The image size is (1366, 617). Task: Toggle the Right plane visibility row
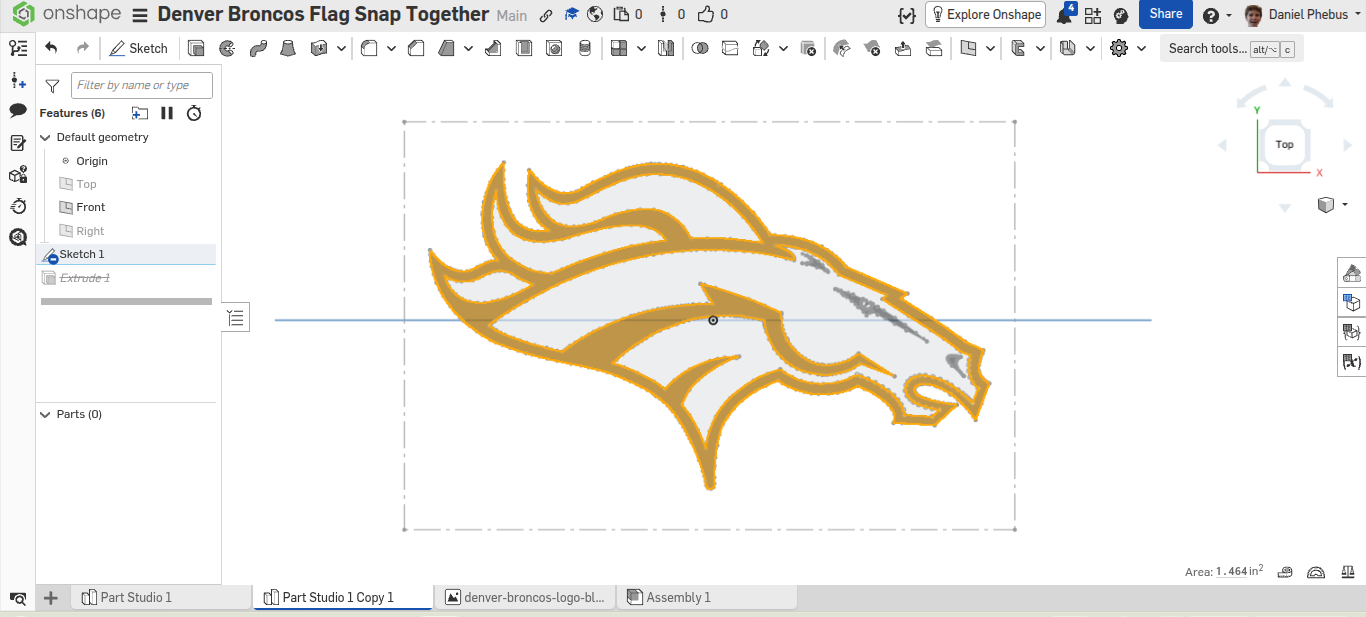click(x=126, y=231)
